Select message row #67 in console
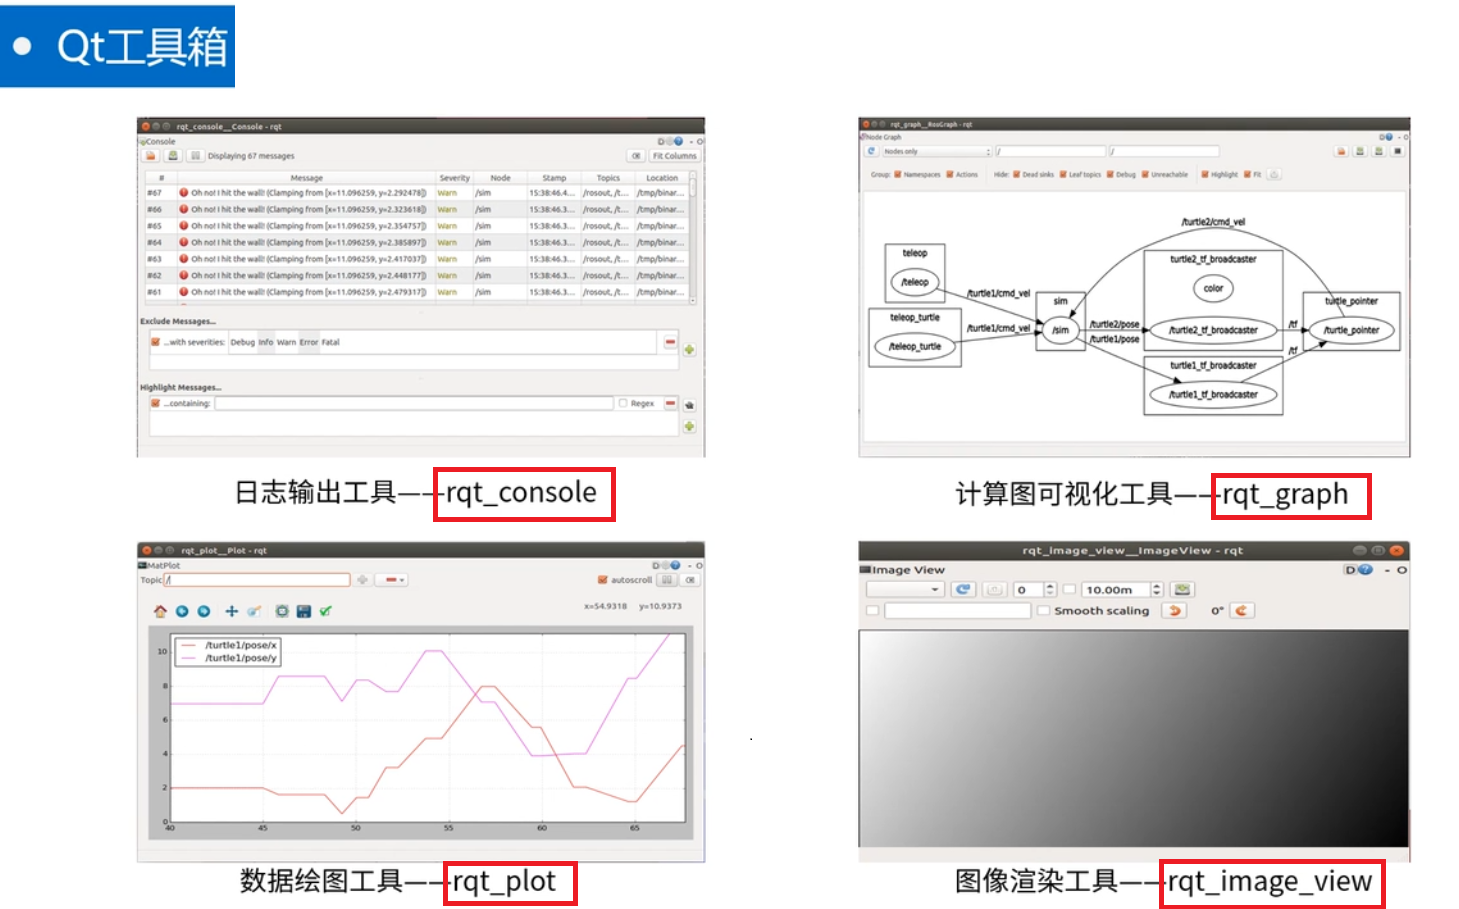Image resolution: width=1459 pixels, height=909 pixels. (415, 193)
